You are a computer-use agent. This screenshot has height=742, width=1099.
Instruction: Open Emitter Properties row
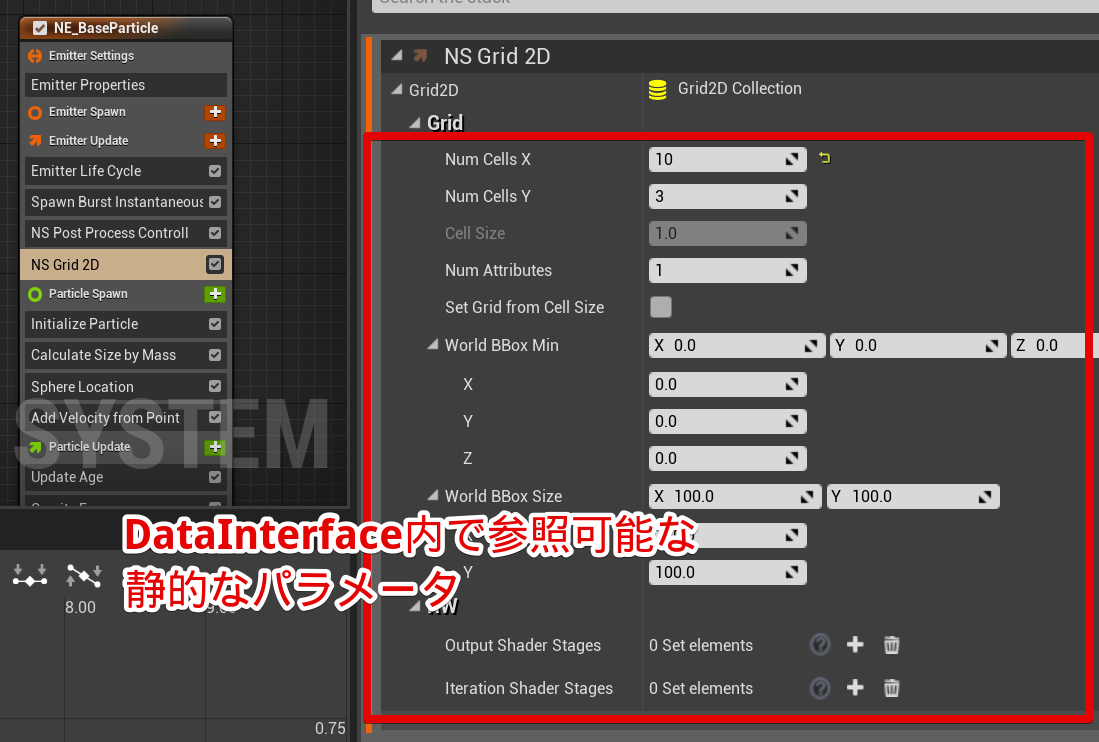[126, 85]
